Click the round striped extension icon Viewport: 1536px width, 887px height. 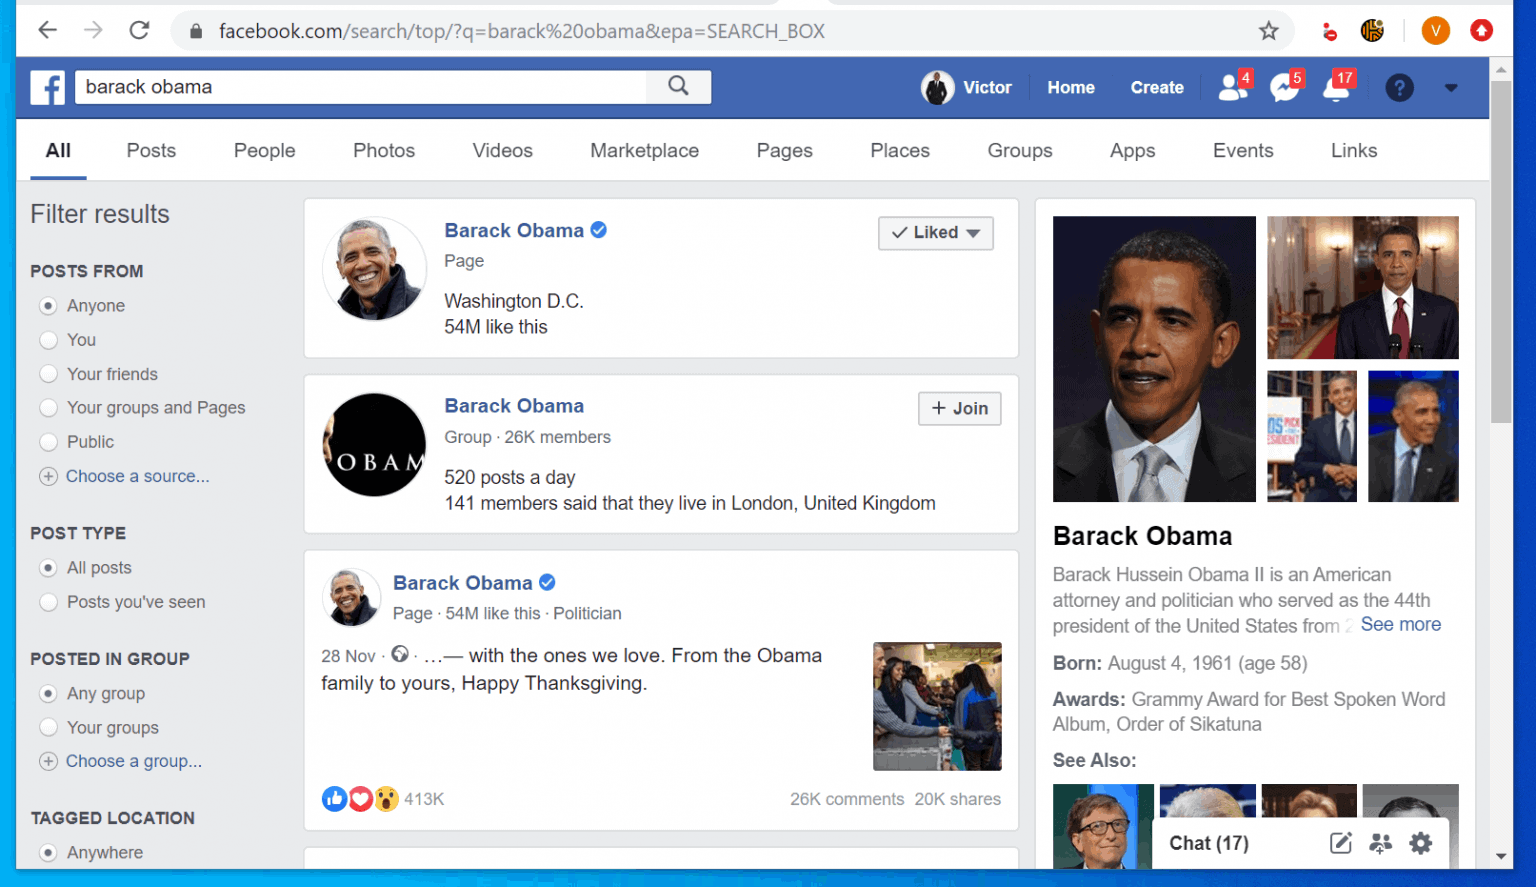coord(1372,31)
